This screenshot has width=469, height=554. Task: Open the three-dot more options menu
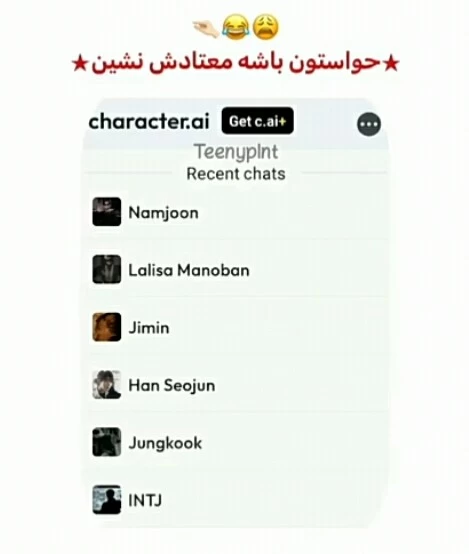tap(369, 124)
